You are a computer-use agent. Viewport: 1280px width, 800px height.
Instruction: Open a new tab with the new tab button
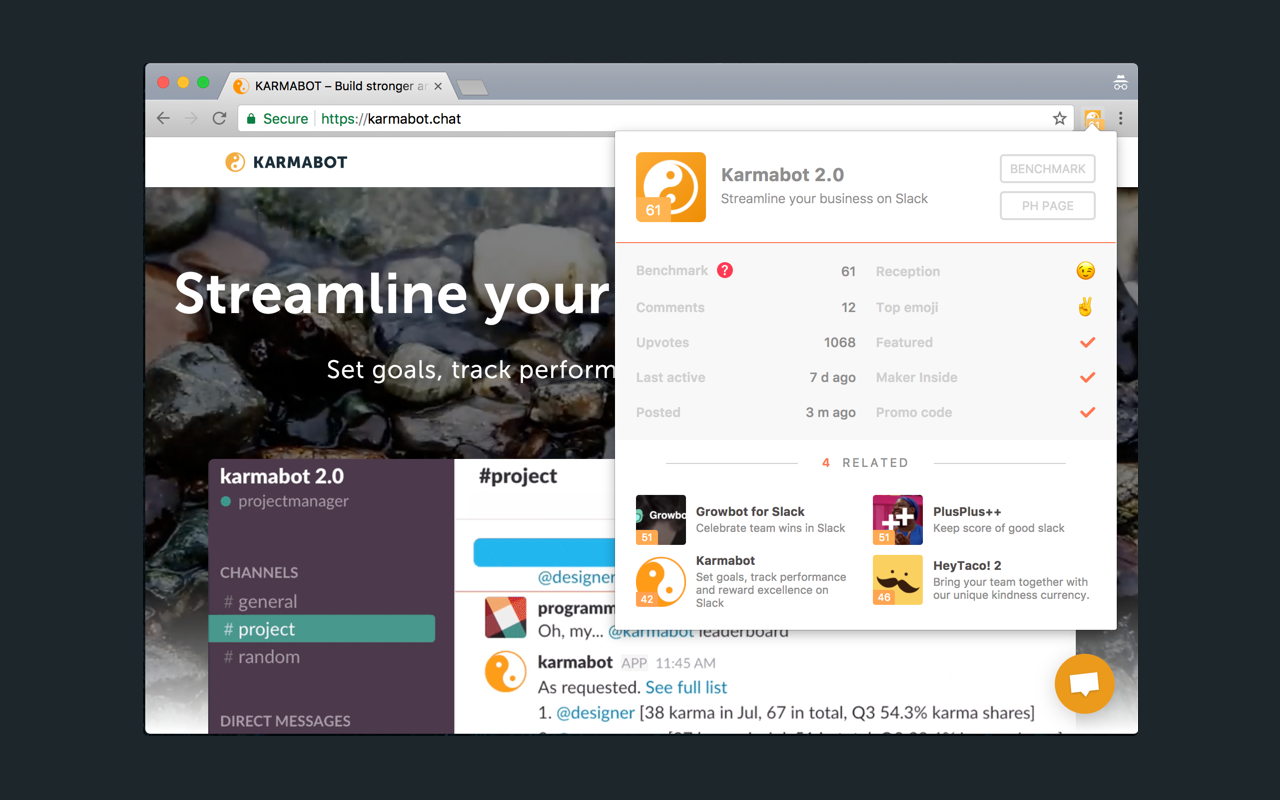pos(472,88)
